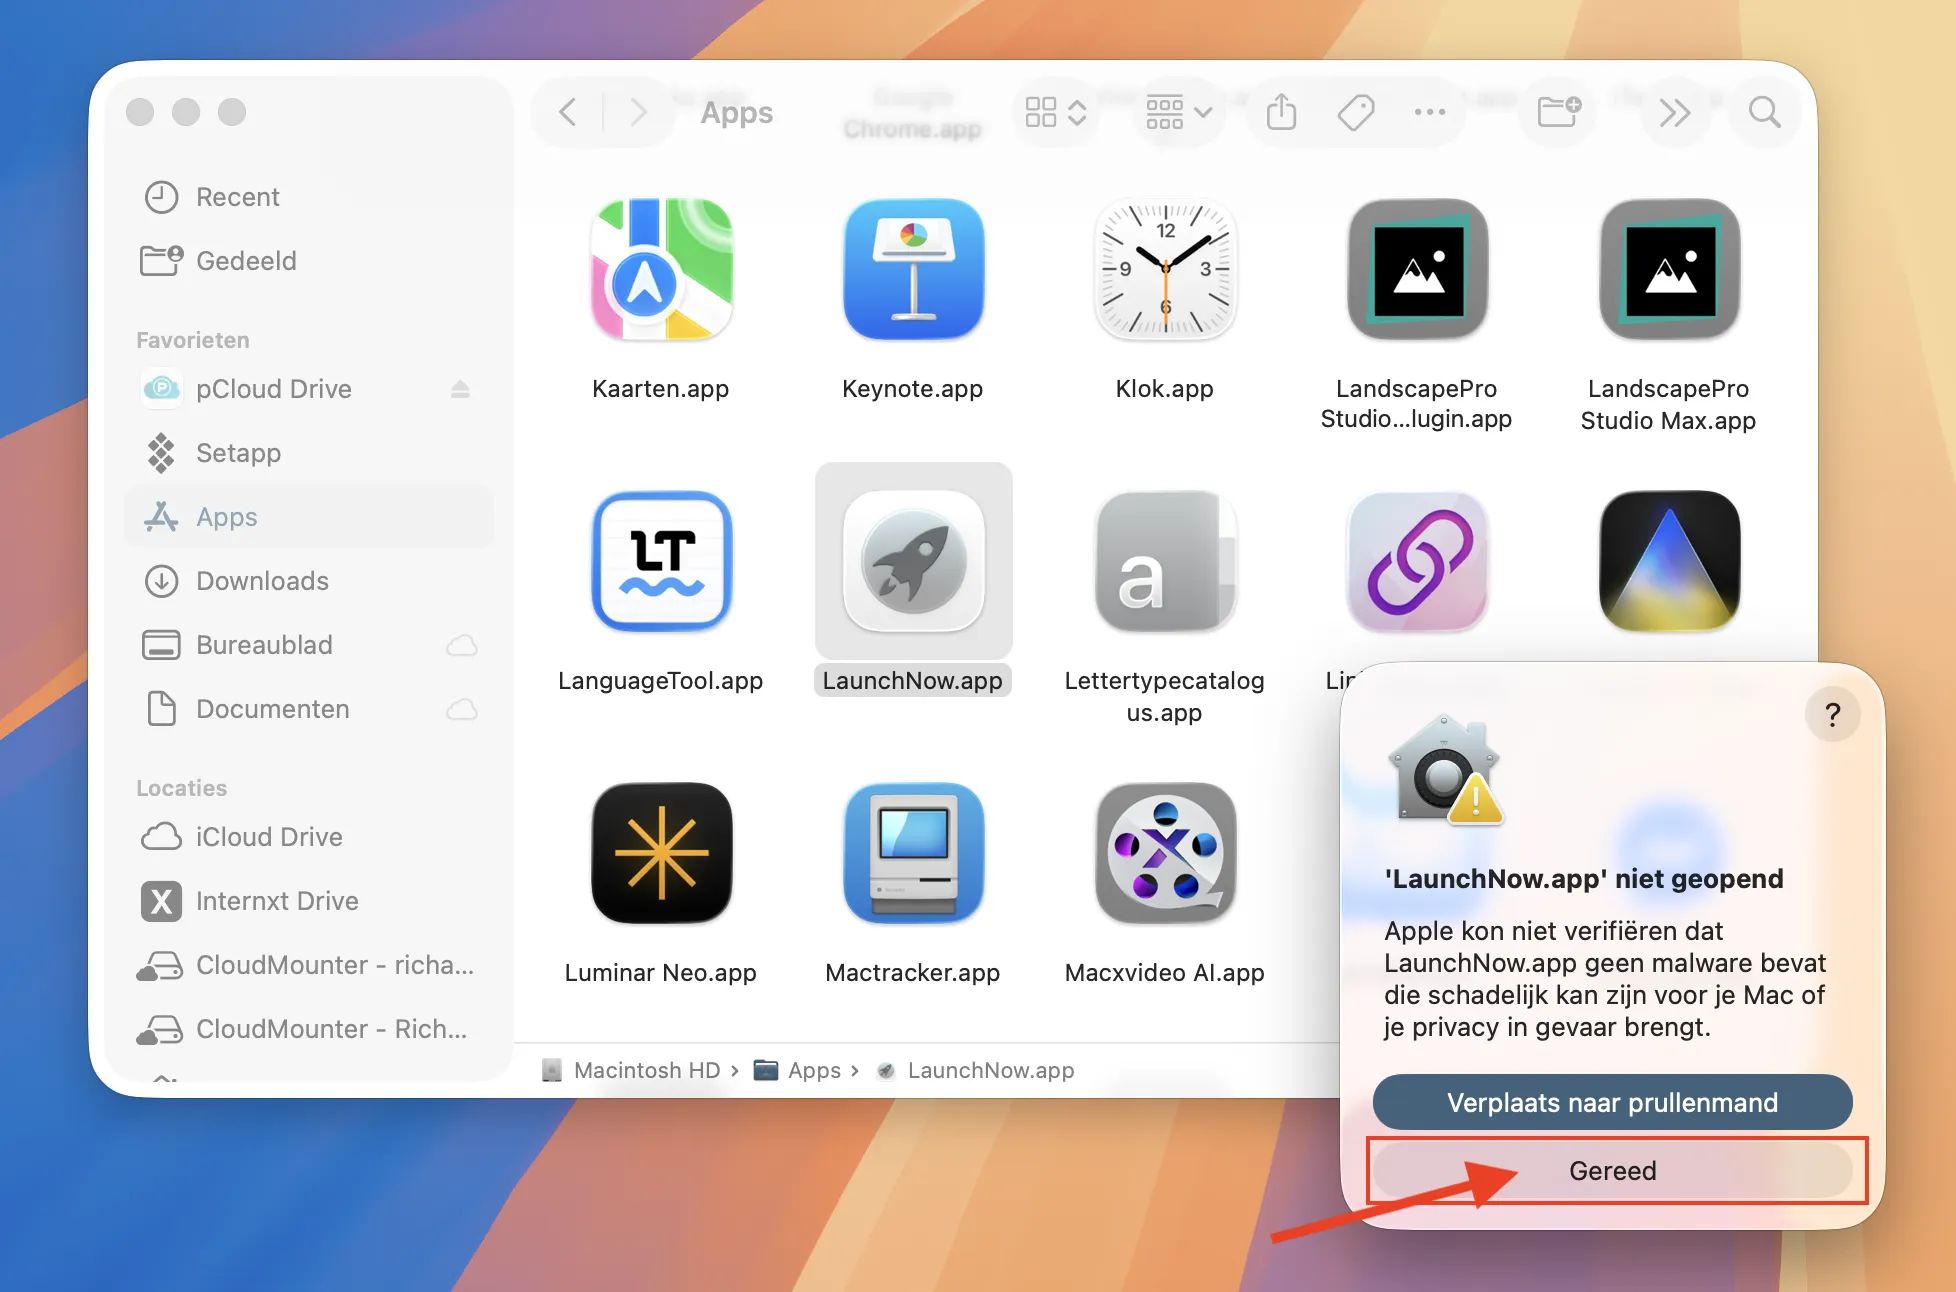Click the Gereed button
Image resolution: width=1956 pixels, height=1292 pixels.
[x=1612, y=1171]
